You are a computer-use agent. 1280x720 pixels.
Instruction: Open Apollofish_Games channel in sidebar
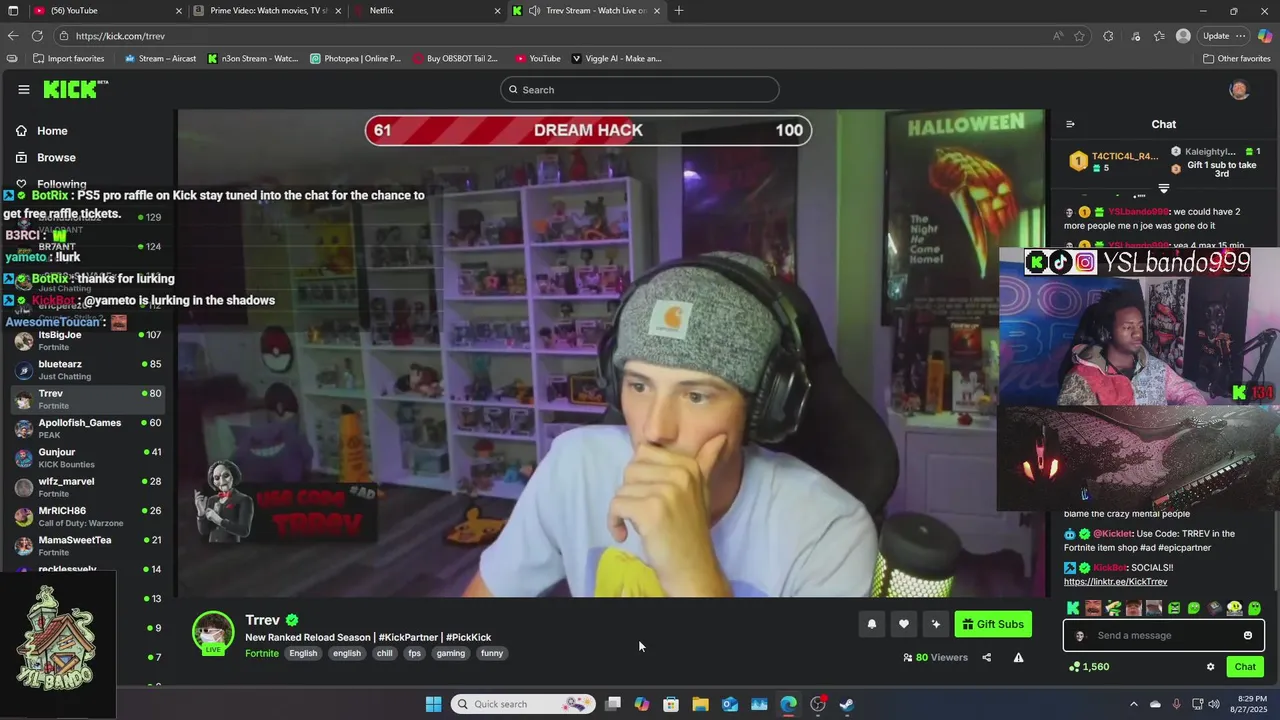(87, 428)
